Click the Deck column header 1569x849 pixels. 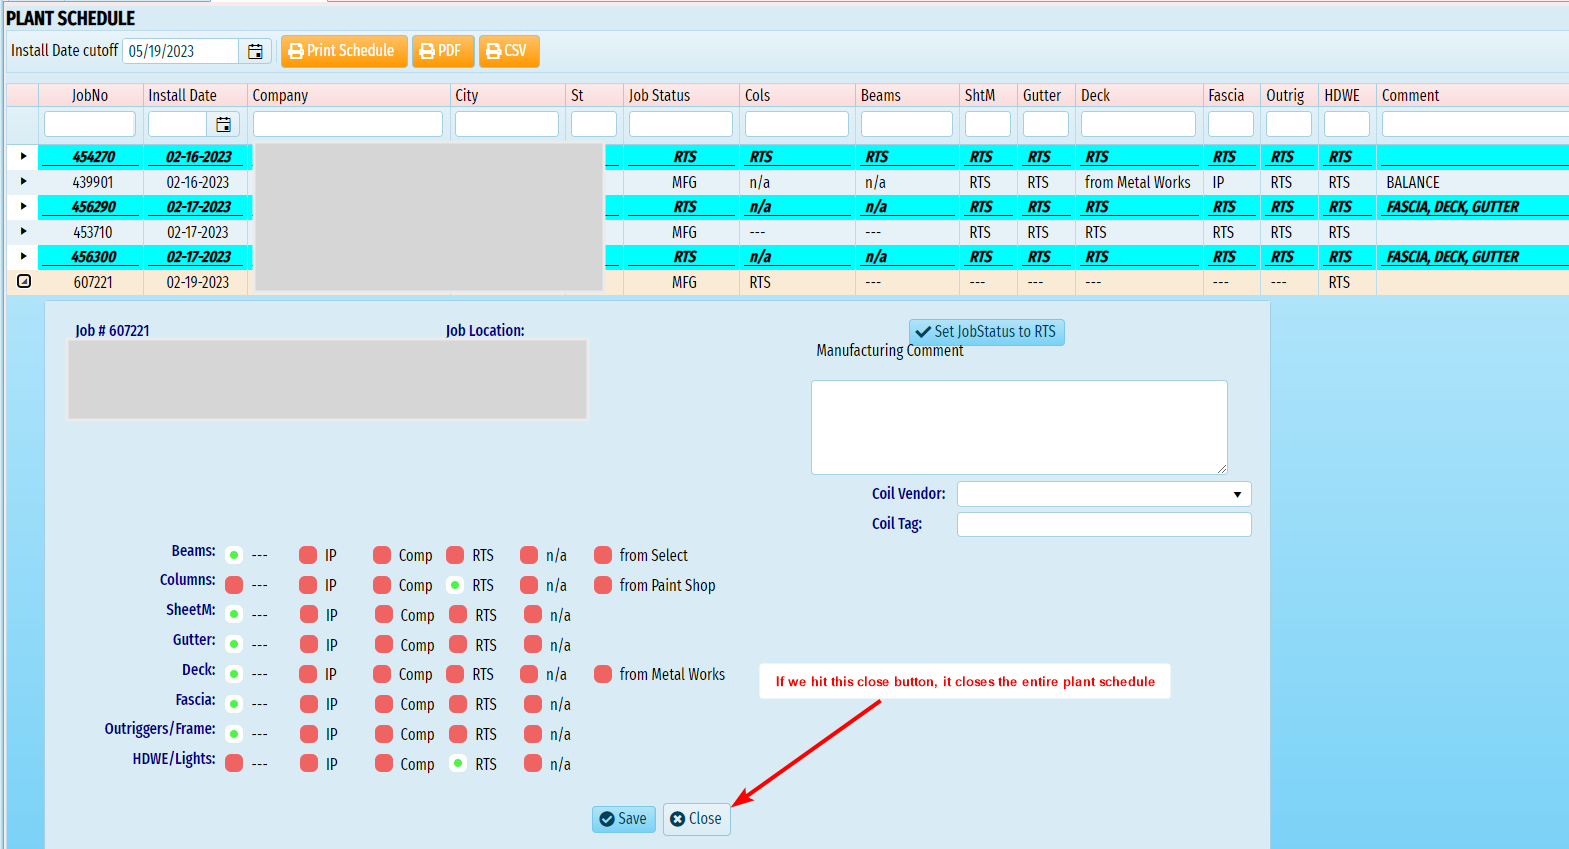pos(1139,95)
